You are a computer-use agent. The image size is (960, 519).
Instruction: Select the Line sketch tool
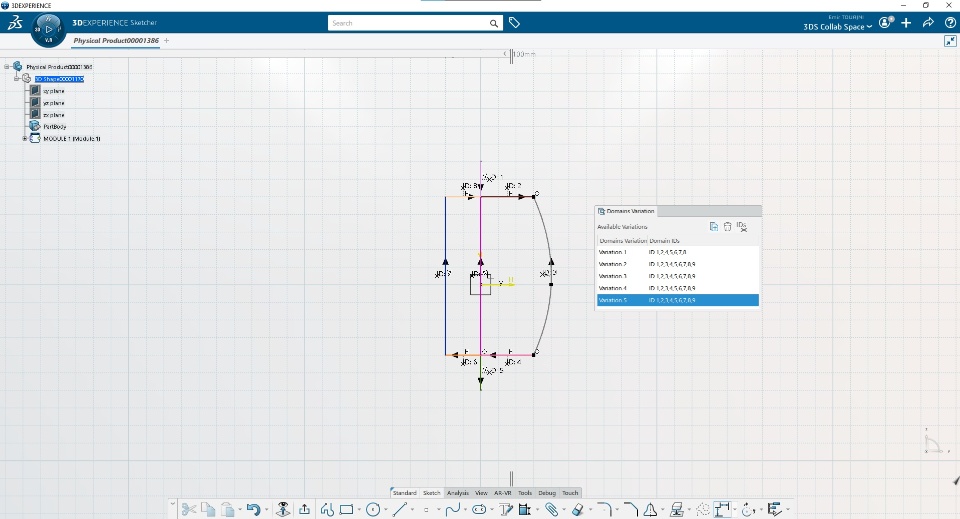[400, 509]
